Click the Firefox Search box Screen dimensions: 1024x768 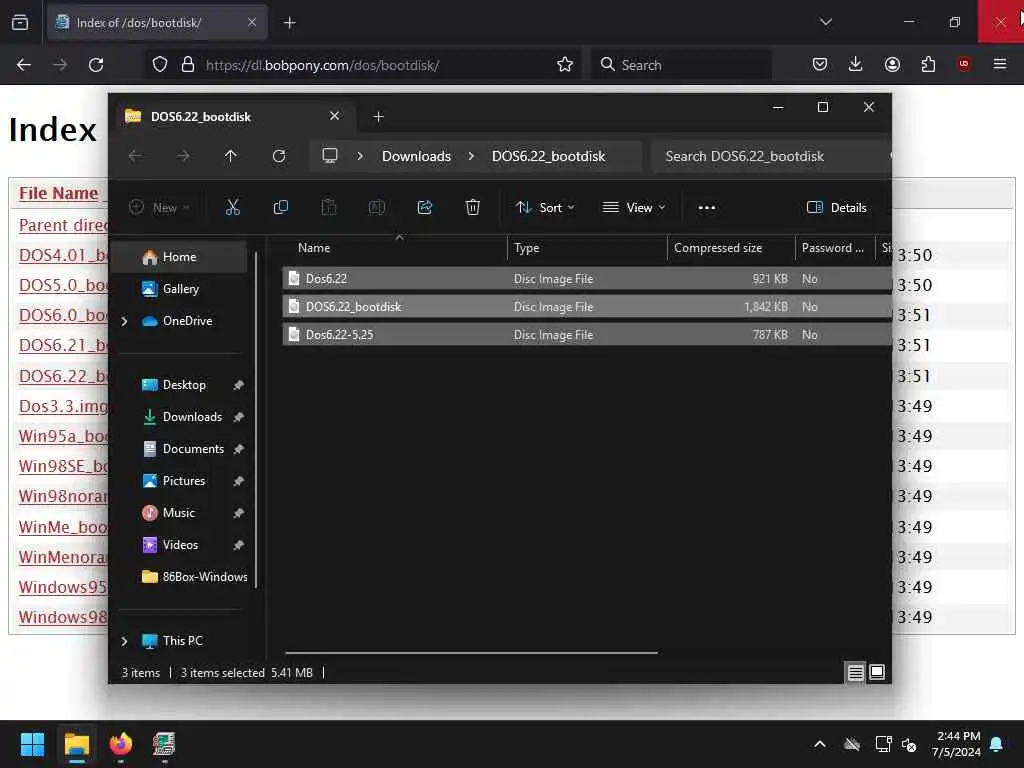pyautogui.click(x=681, y=65)
